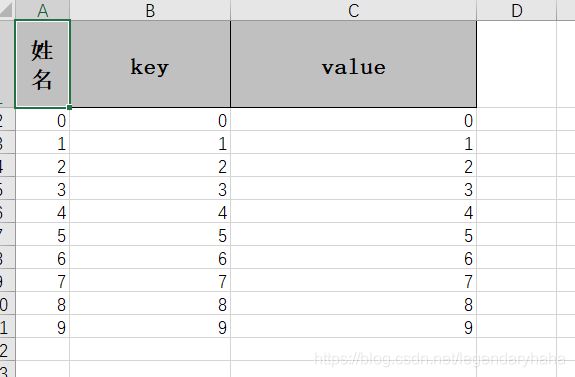Click empty cell in column B below 9
The height and width of the screenshot is (377, 575).
[x=150, y=349]
